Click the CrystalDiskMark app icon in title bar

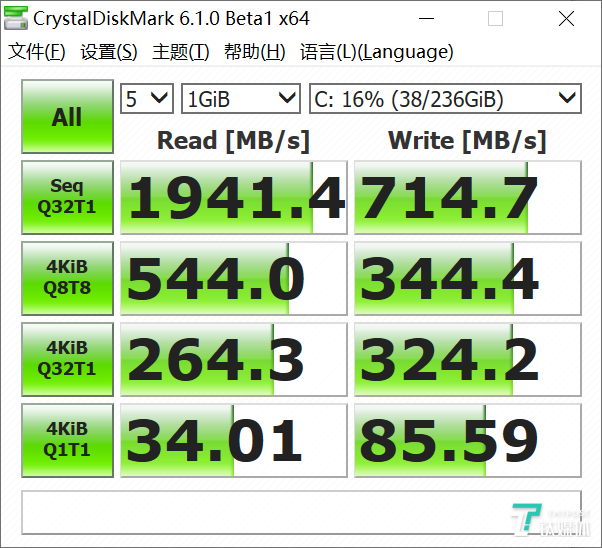[16, 19]
